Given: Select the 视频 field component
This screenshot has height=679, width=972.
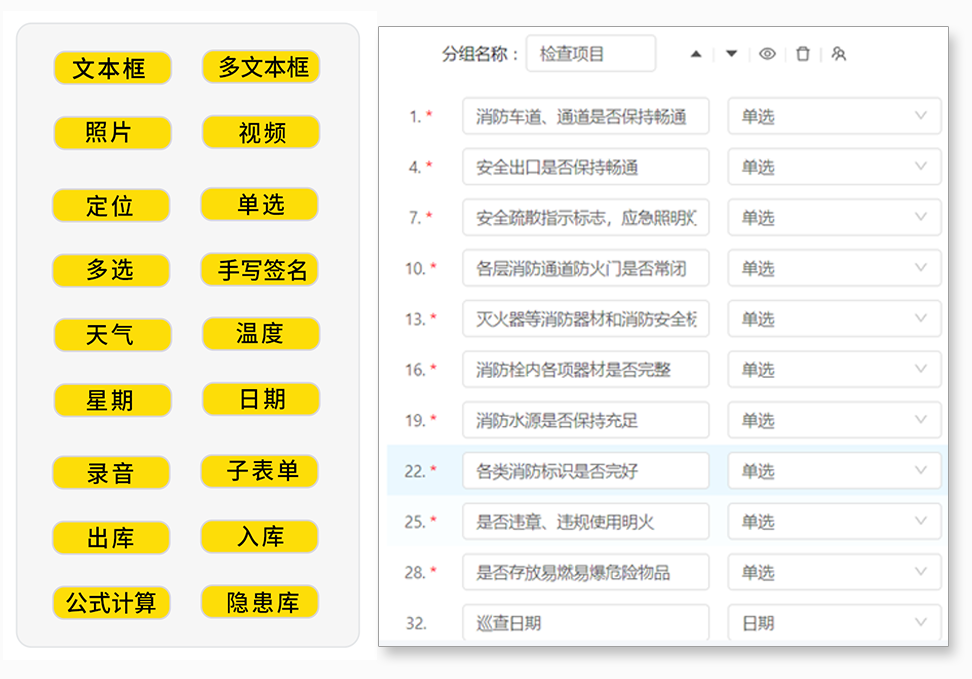Looking at the screenshot, I should 260,132.
